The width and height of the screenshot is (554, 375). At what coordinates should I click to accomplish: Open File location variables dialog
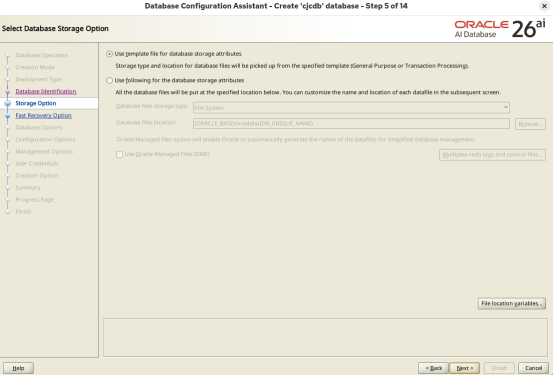[x=512, y=303]
